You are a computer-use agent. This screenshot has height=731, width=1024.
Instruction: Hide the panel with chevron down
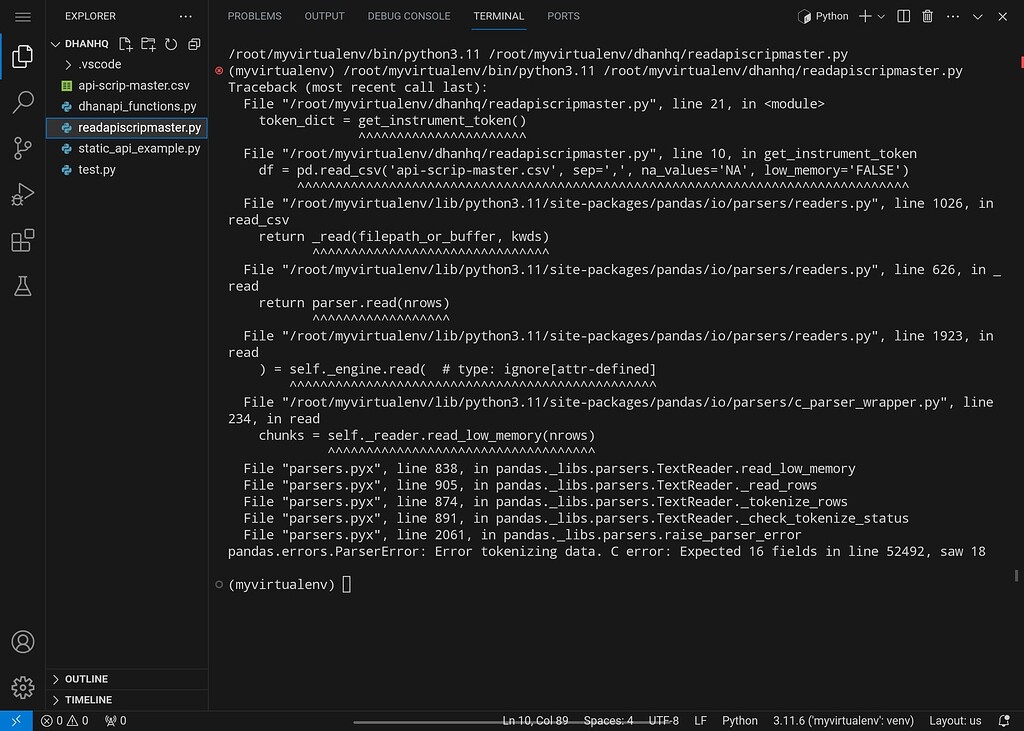click(978, 16)
